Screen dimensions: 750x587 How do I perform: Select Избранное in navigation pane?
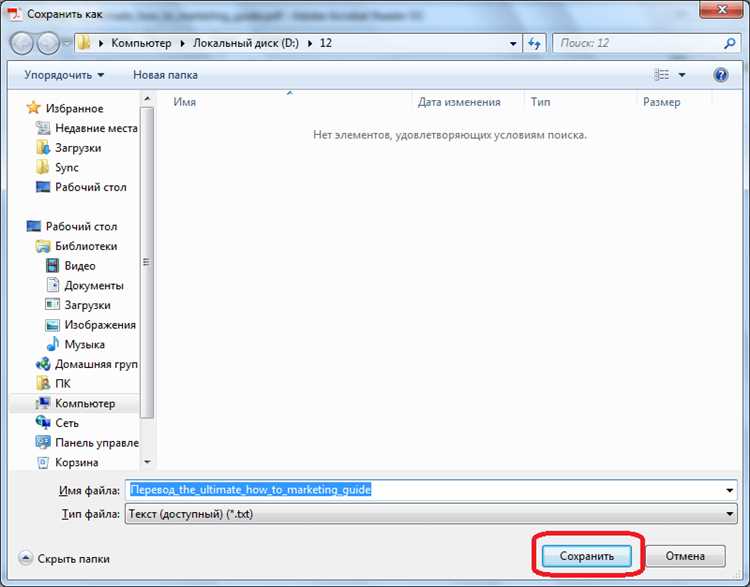click(74, 109)
